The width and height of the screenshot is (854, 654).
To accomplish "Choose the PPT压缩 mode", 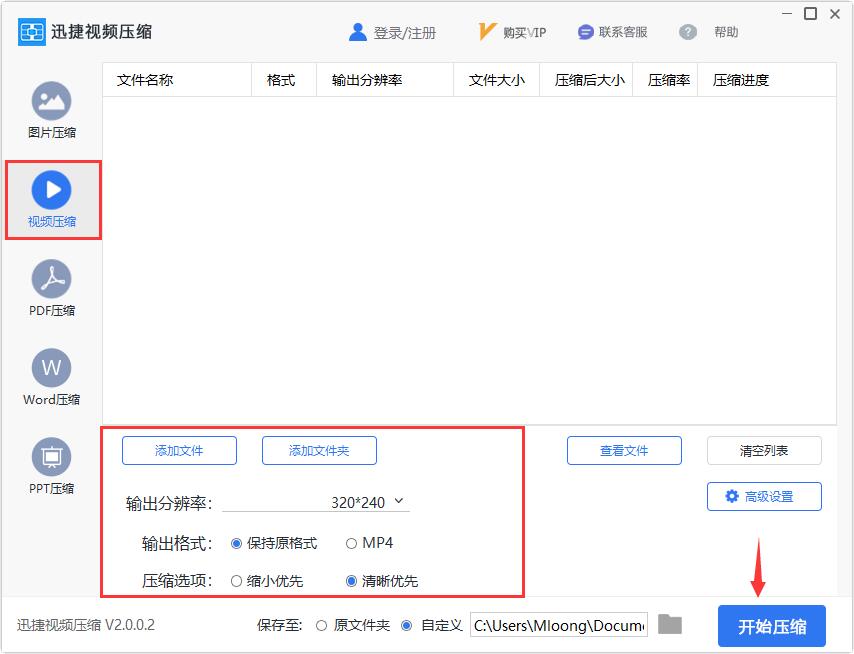I will coord(51,466).
